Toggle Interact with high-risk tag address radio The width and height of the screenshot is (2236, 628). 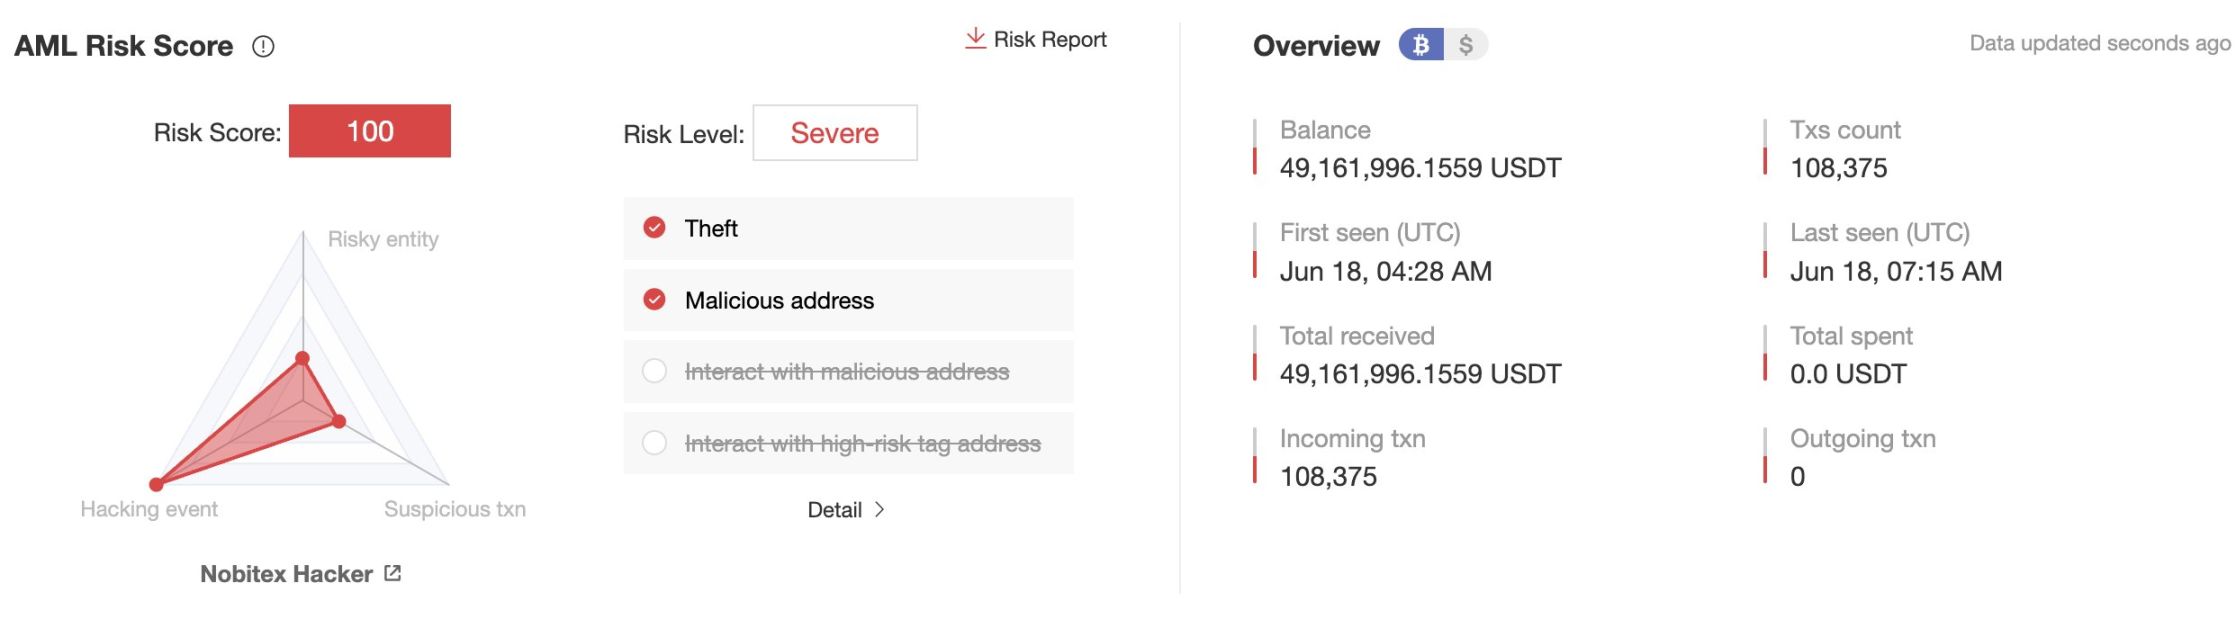pyautogui.click(x=654, y=443)
